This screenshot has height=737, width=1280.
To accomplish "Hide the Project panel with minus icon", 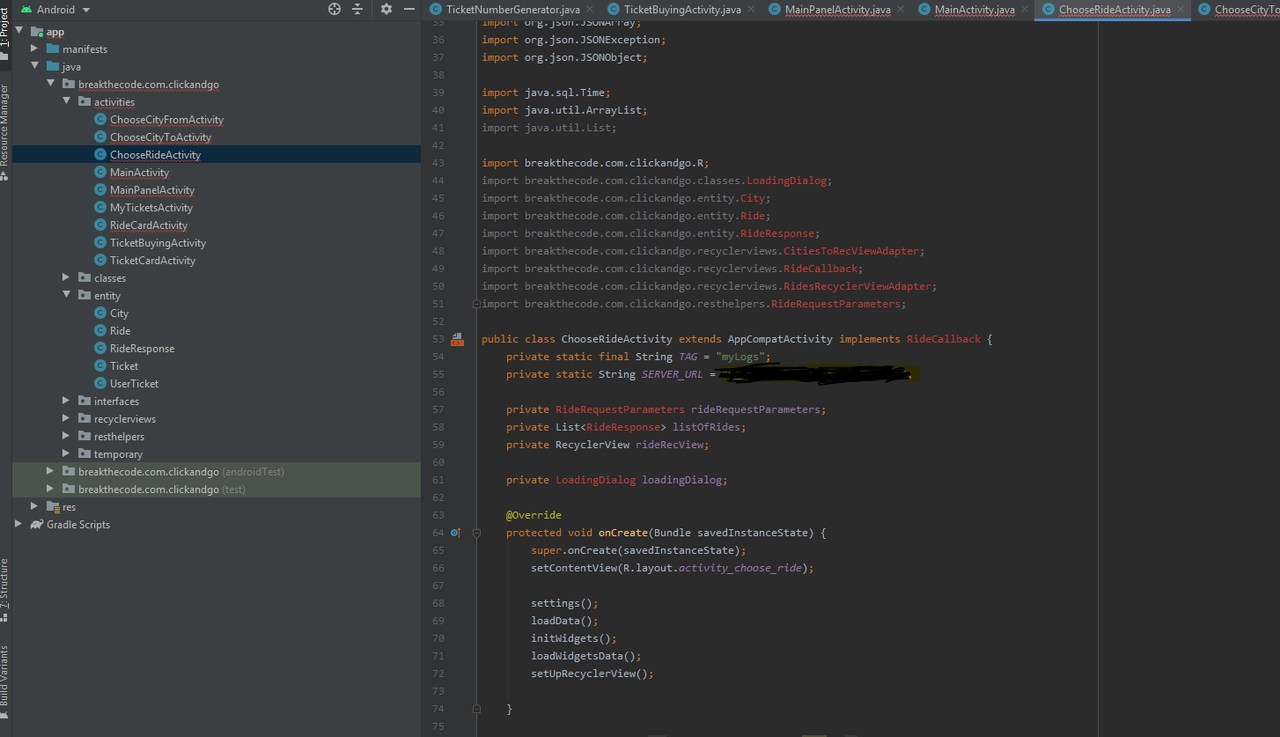I will click(409, 9).
